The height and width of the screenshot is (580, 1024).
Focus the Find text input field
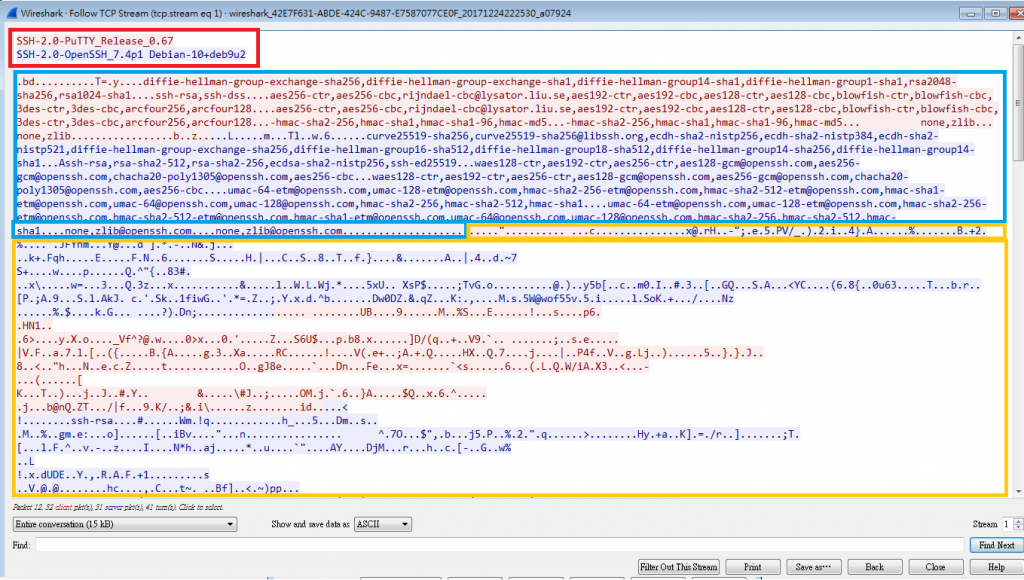(x=500, y=545)
